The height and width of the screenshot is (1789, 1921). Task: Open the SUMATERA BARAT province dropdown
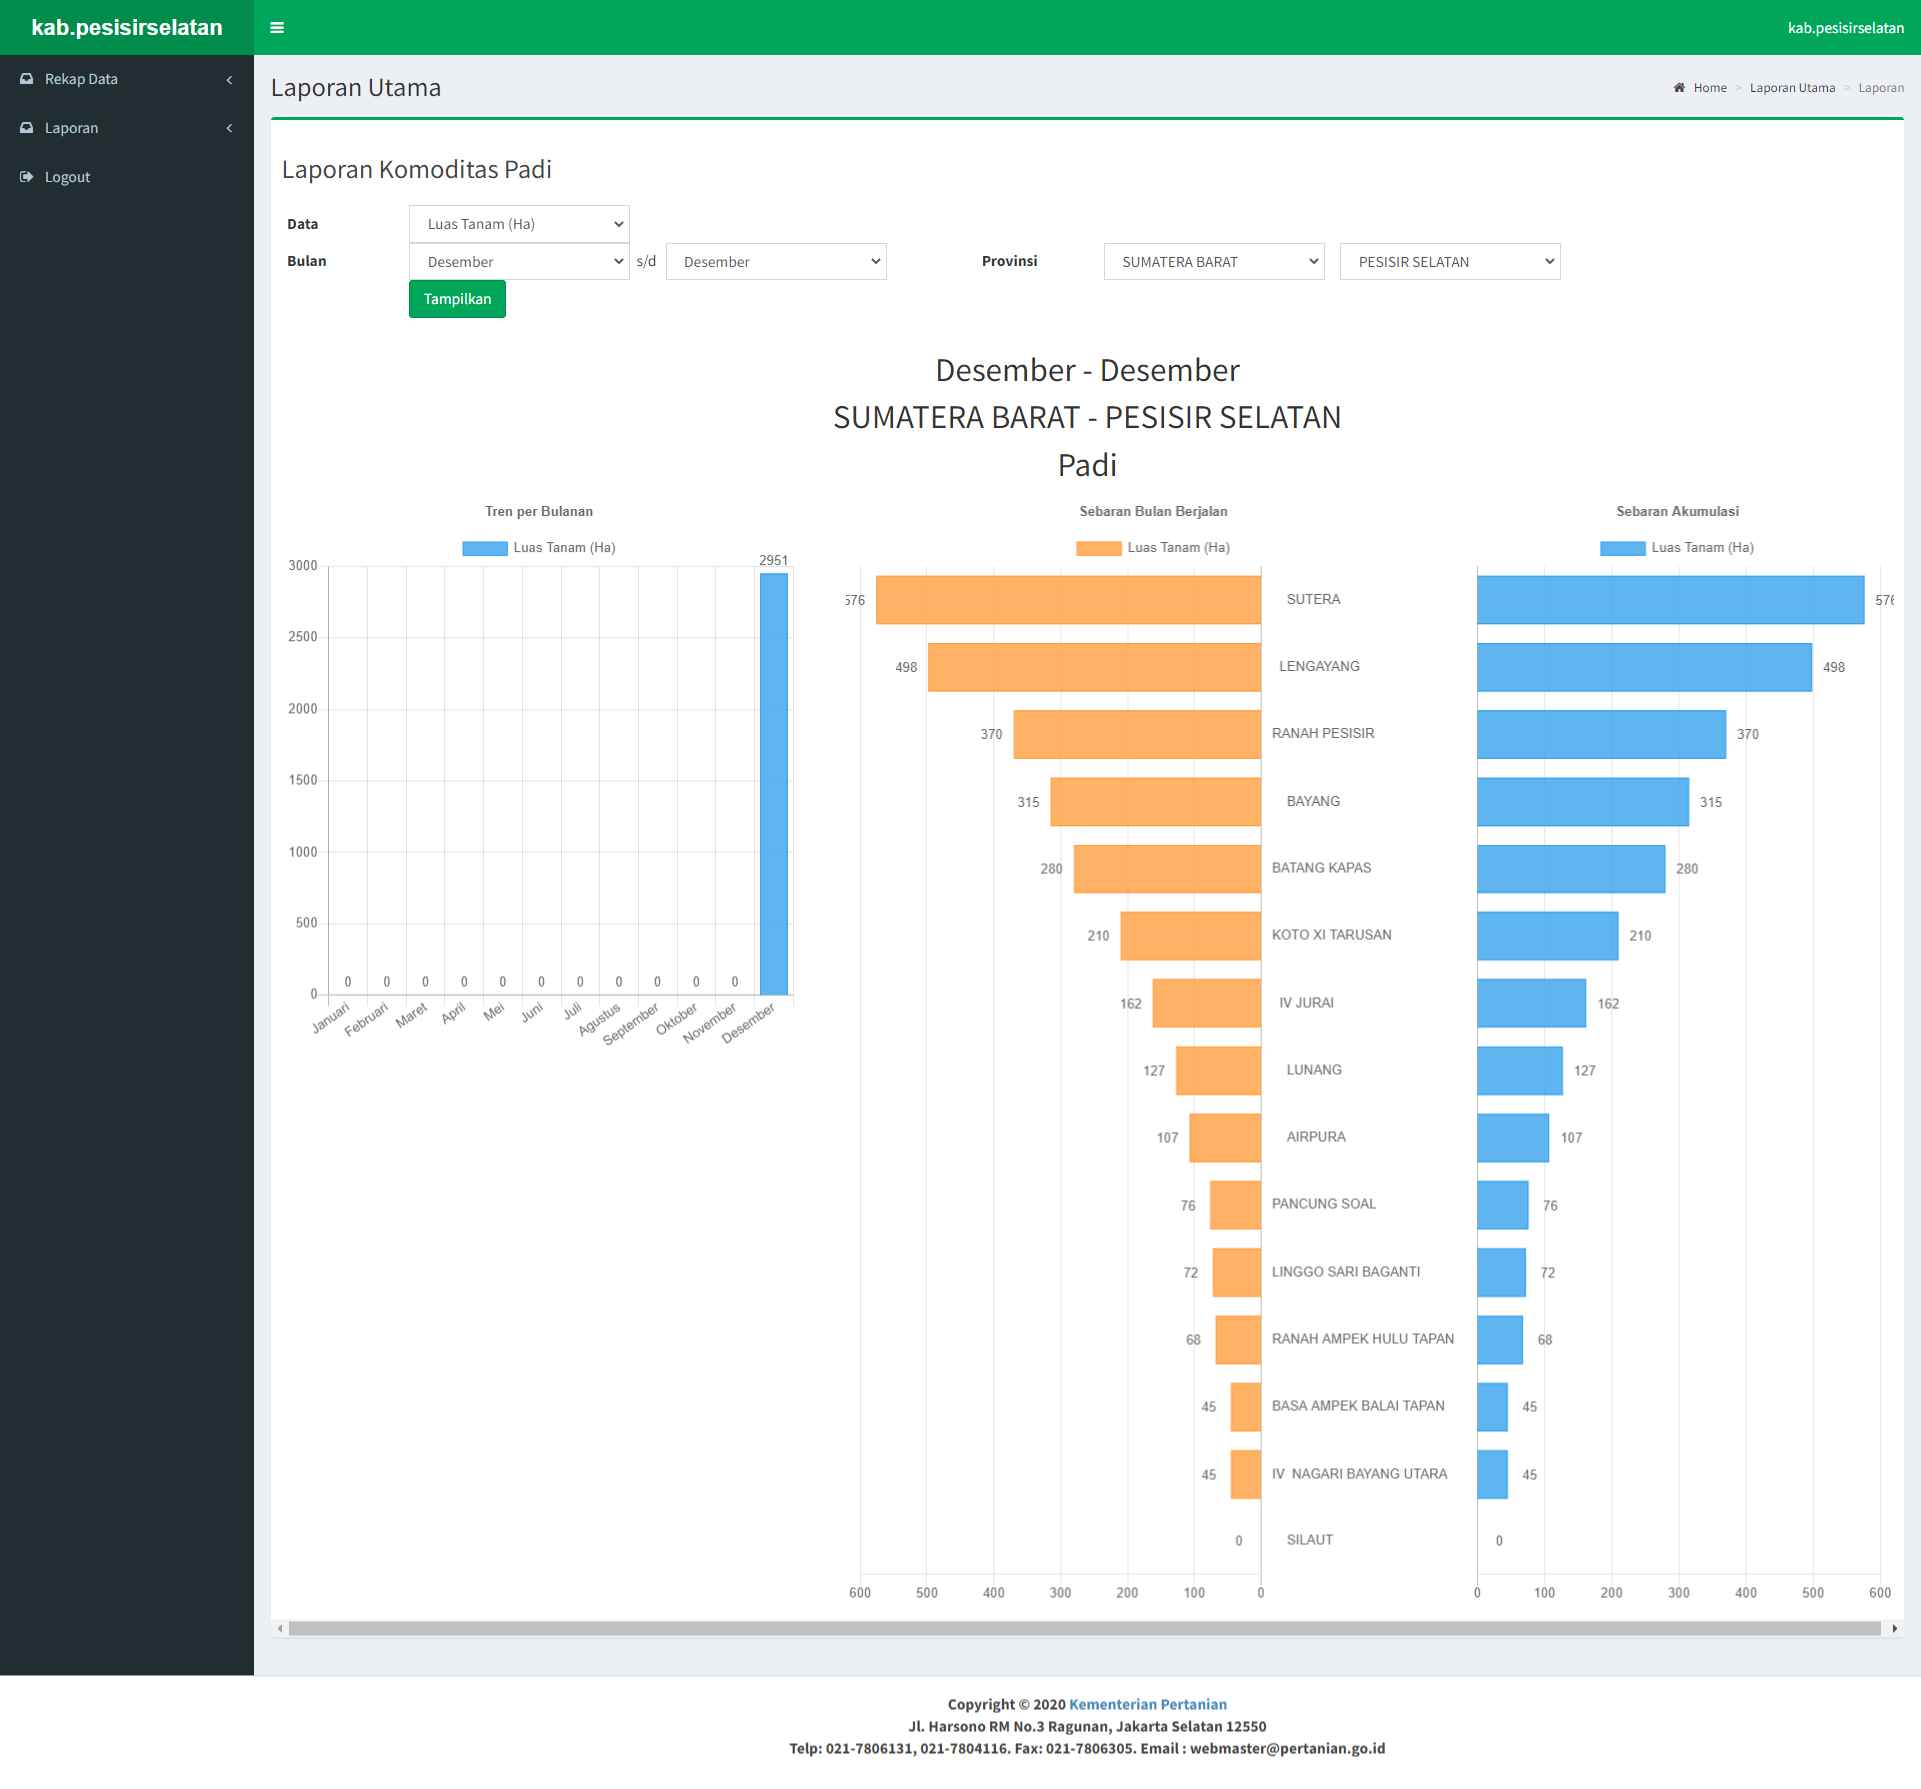[x=1213, y=262]
